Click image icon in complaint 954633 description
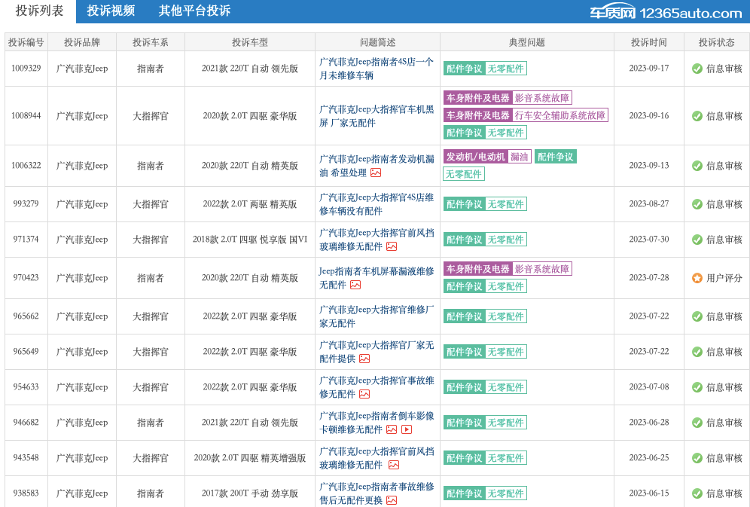This screenshot has height=507, width=750. coord(364,394)
